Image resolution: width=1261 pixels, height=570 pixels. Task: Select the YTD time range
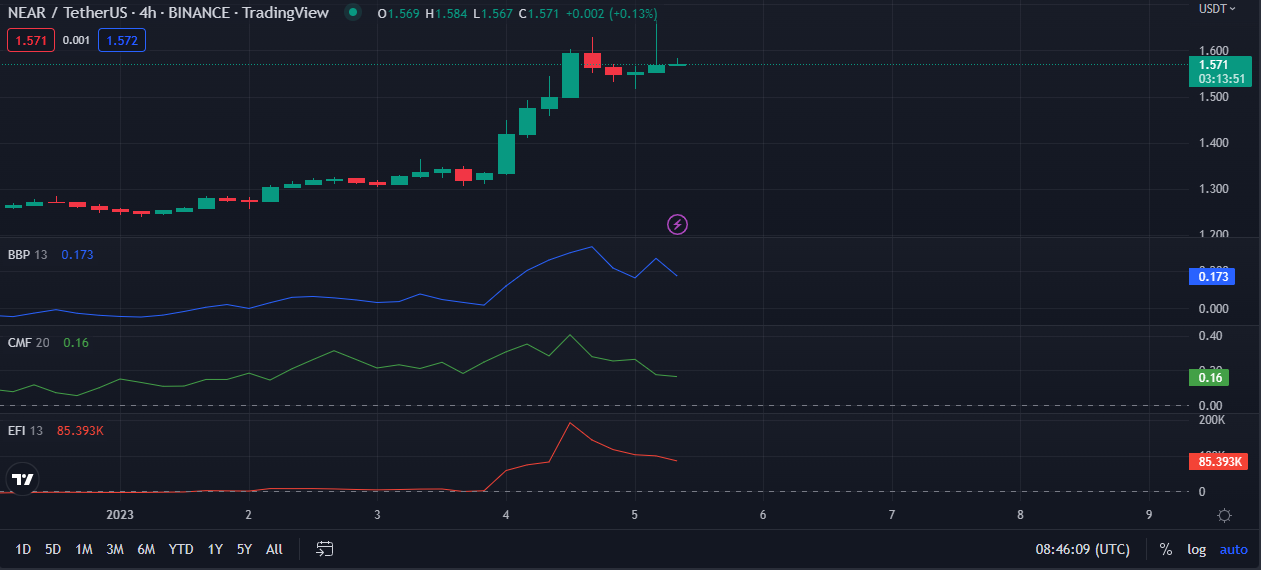[x=181, y=549]
